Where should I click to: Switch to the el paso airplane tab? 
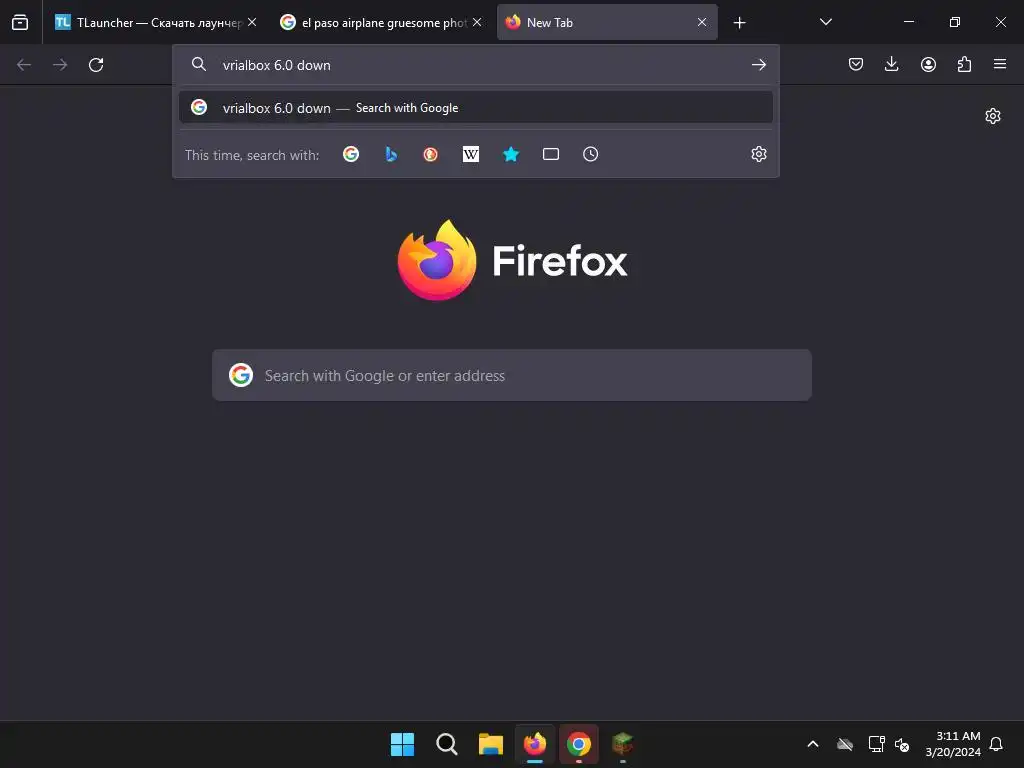point(381,22)
